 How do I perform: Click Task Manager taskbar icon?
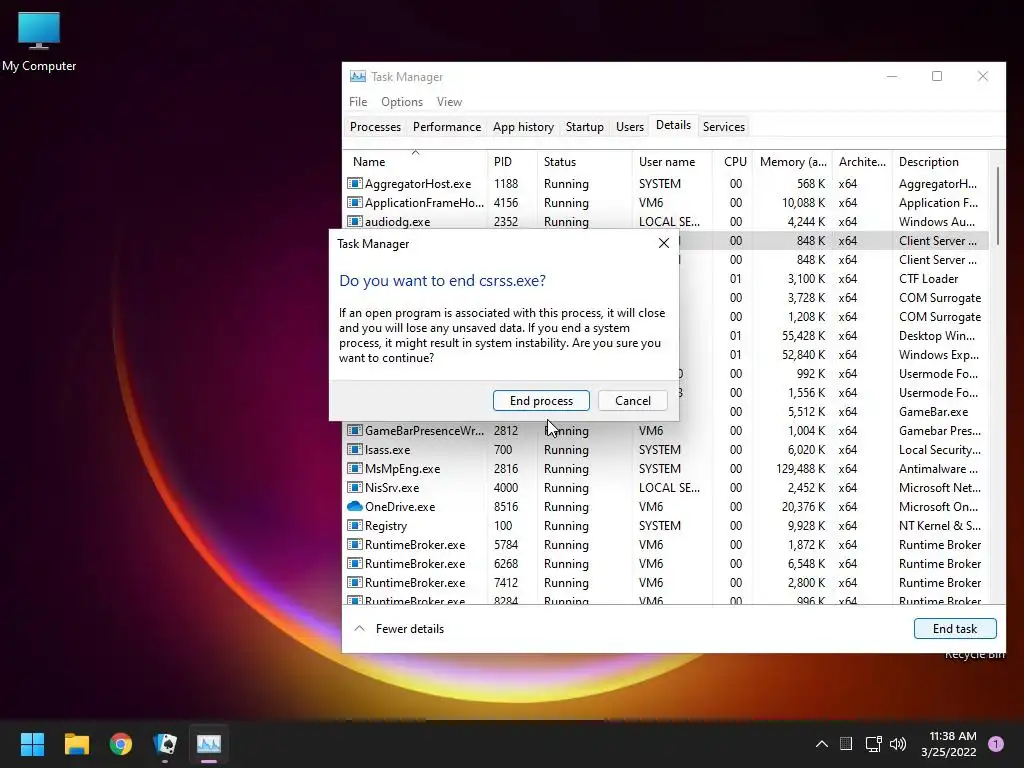[209, 744]
